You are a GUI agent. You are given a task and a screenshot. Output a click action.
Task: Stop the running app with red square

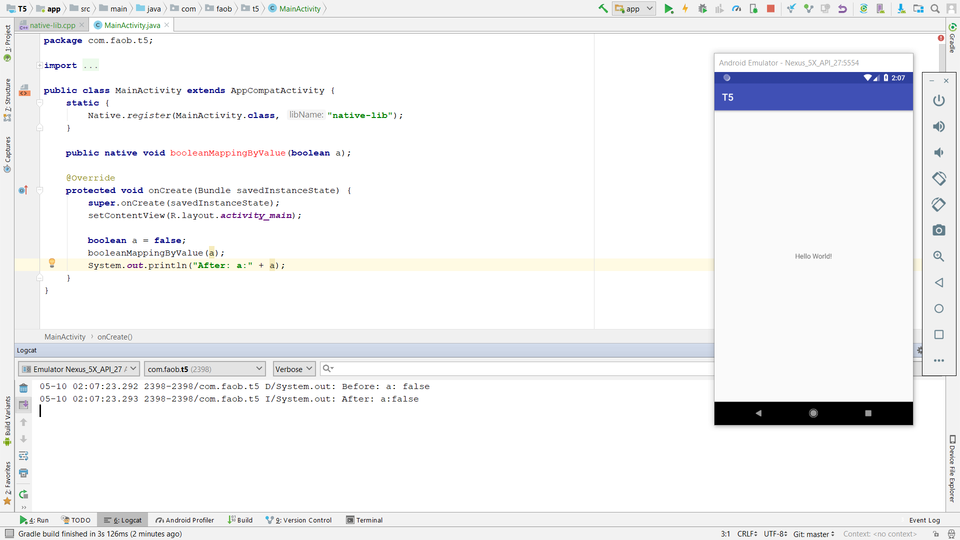click(x=771, y=9)
